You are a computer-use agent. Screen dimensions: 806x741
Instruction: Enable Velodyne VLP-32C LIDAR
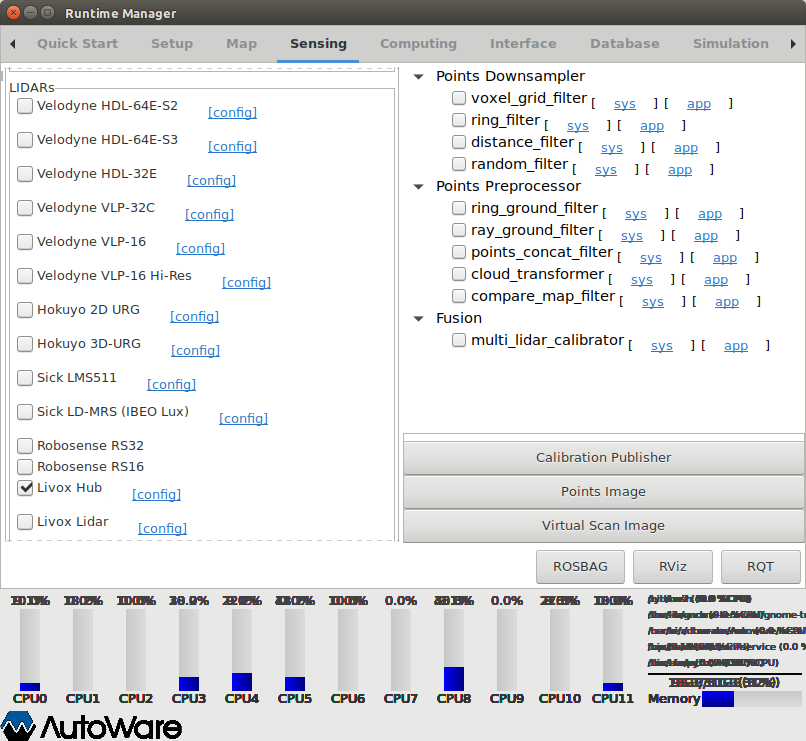click(x=25, y=208)
